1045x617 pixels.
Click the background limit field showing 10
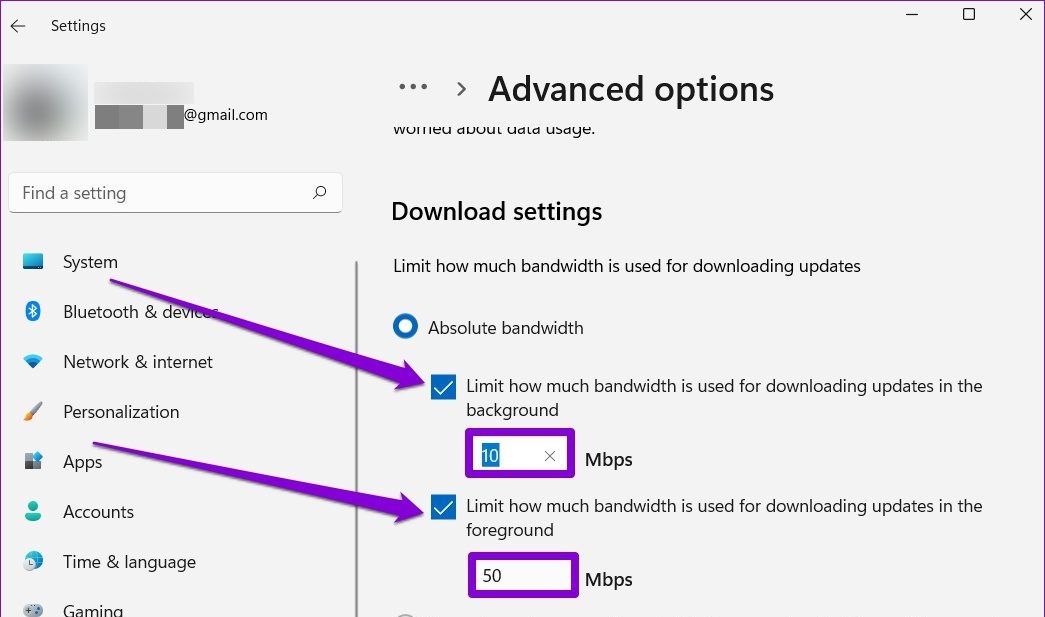tap(520, 454)
